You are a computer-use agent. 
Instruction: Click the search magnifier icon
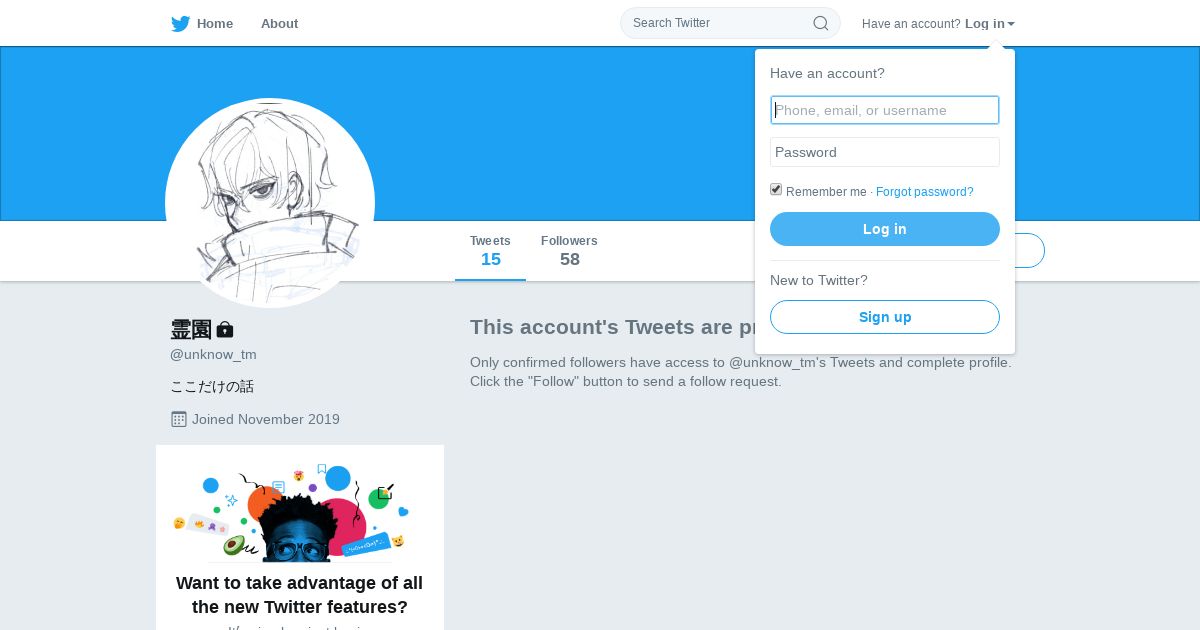click(x=820, y=23)
